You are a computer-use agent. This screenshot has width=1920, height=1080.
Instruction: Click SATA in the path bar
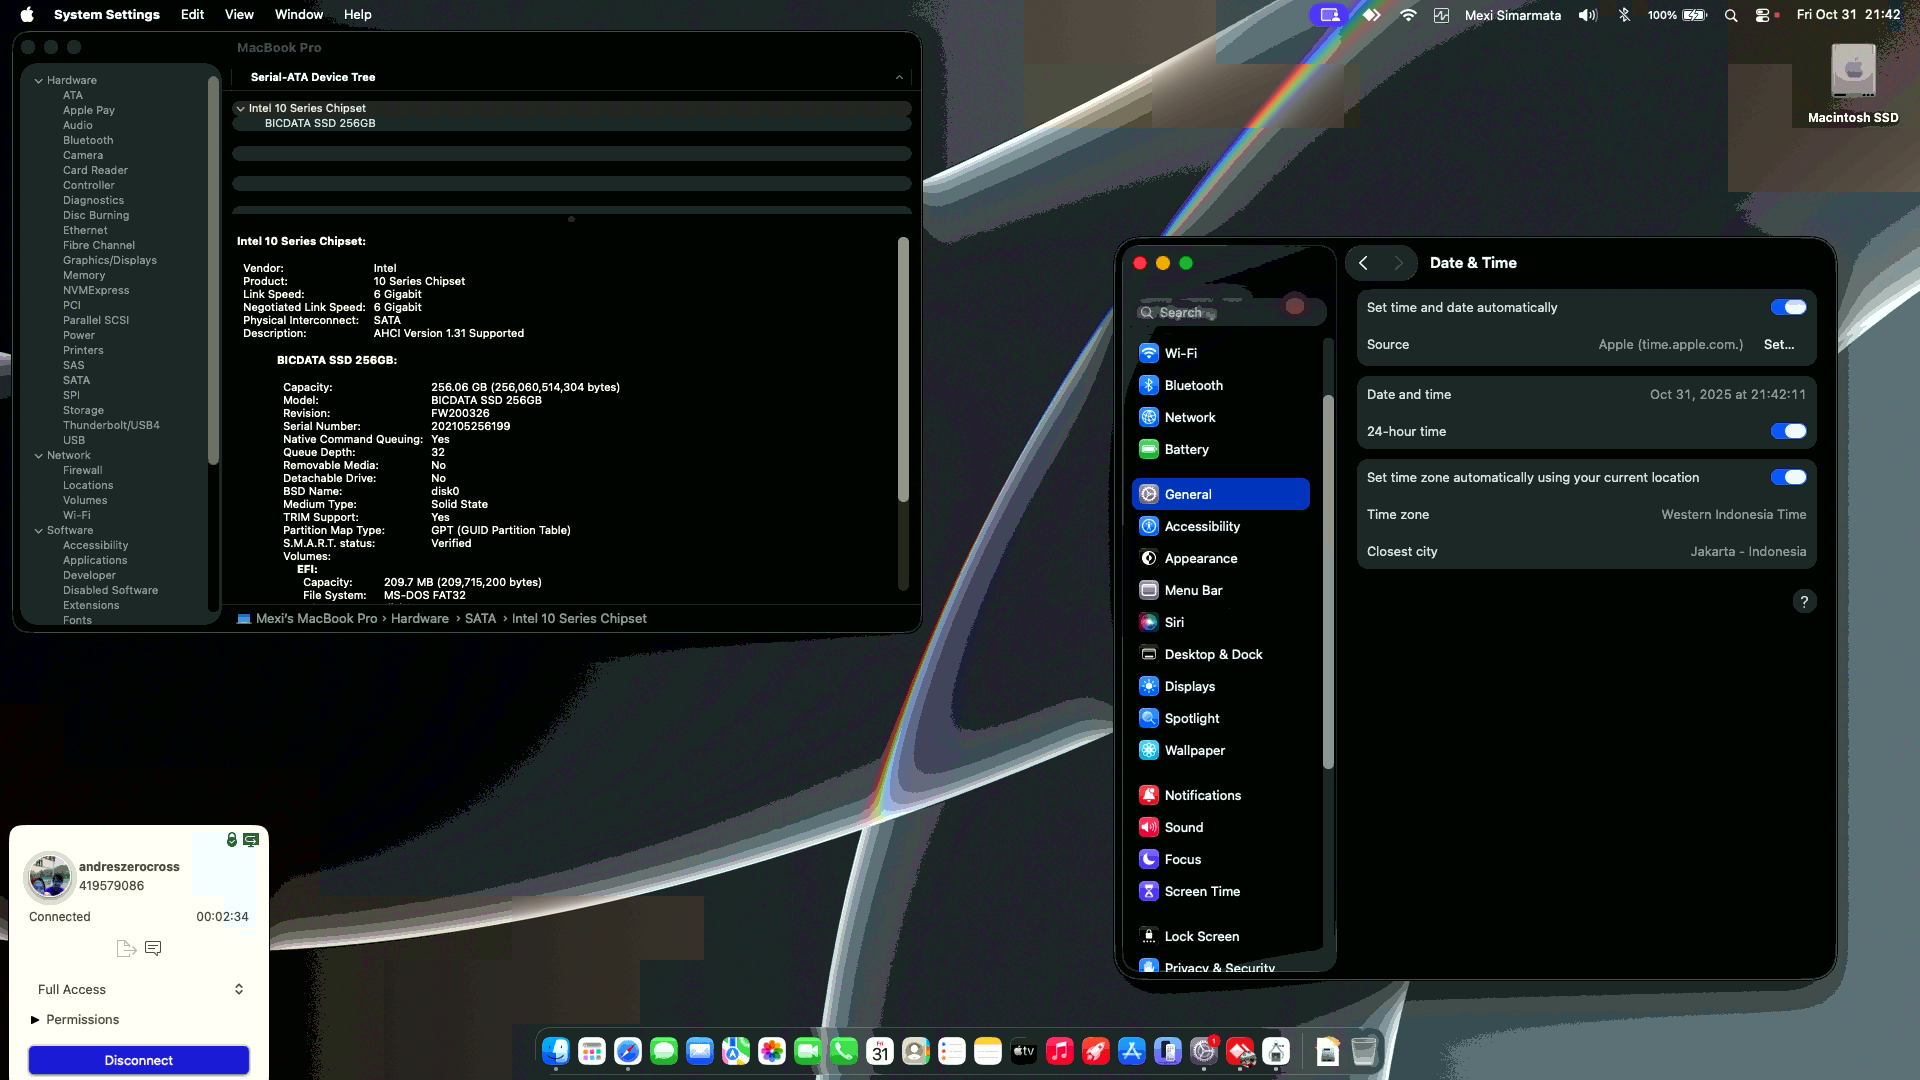coord(480,618)
